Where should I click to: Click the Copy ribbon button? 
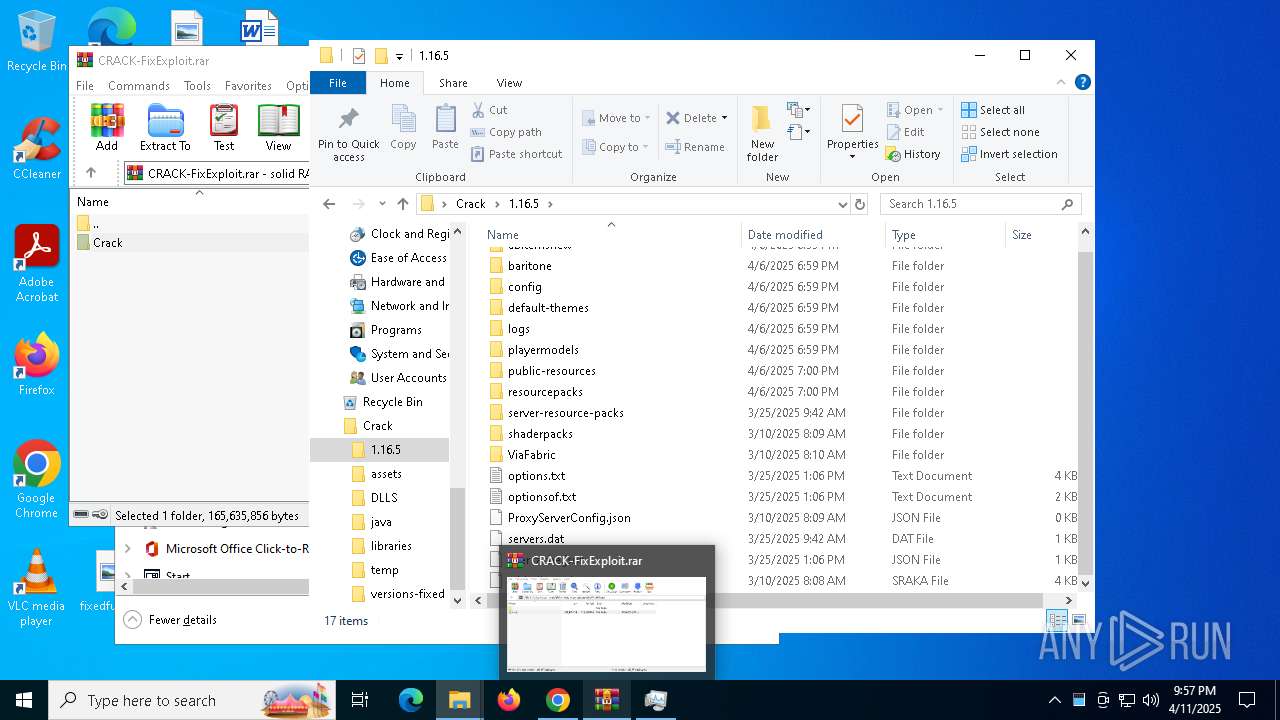(403, 127)
